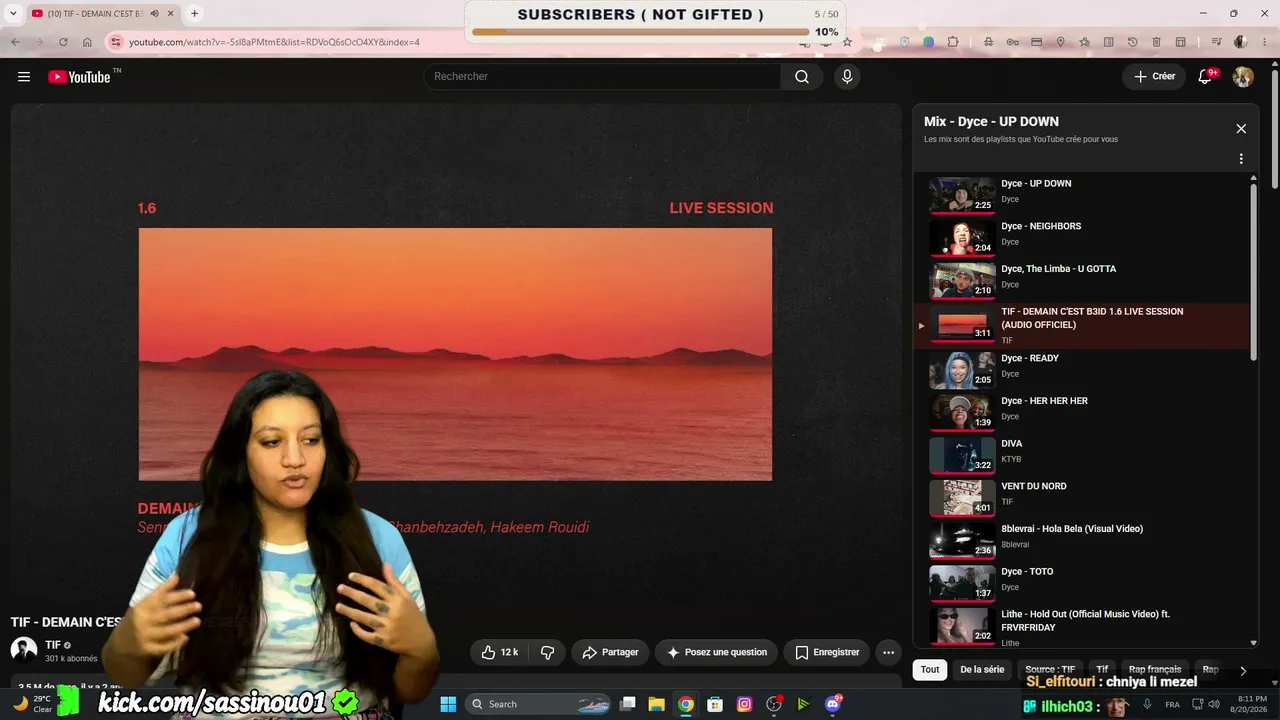
Task: Open the tab search dropdown arrow
Action: (x=13, y=13)
